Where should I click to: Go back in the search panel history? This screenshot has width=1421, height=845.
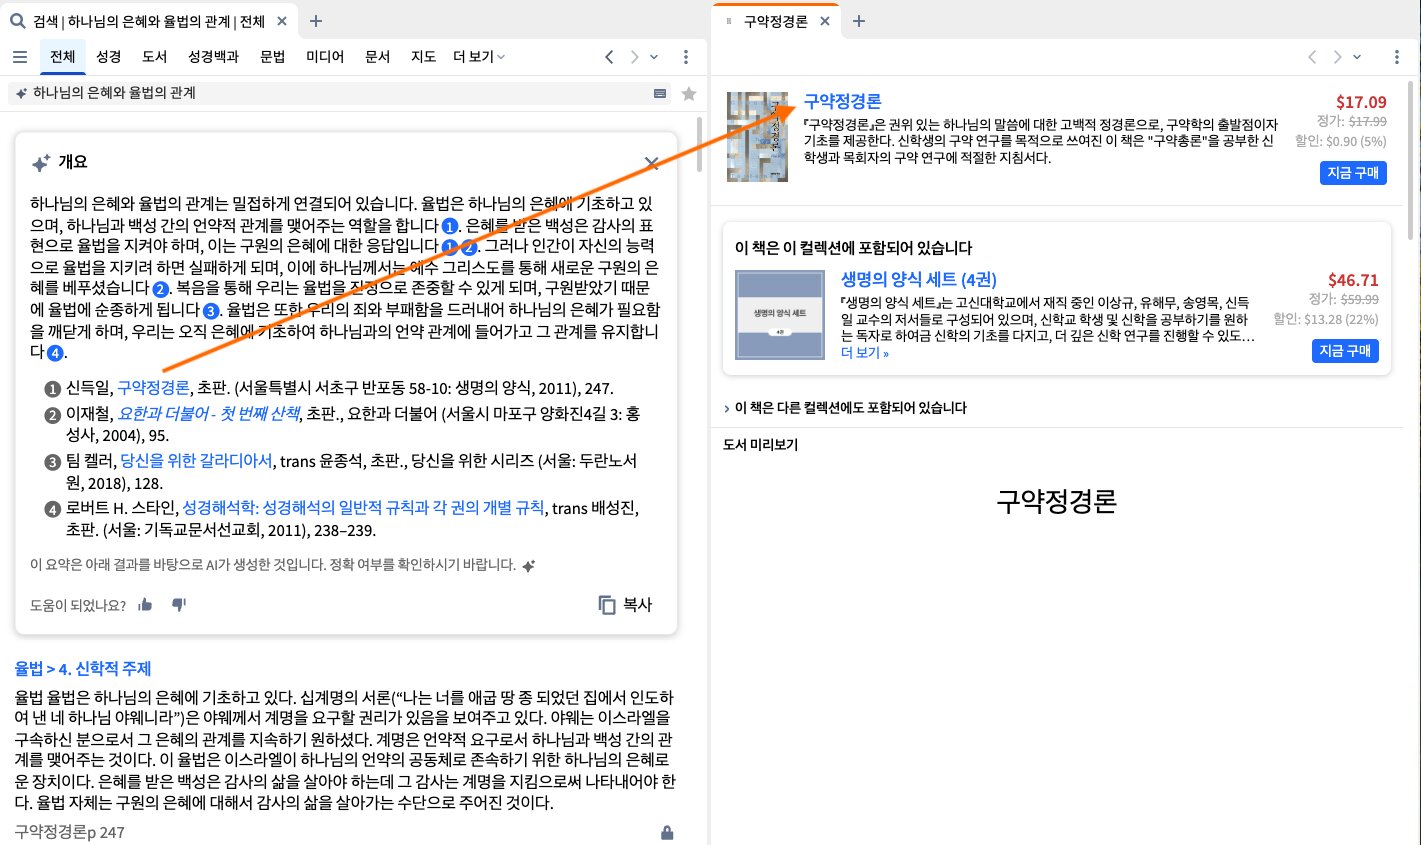pos(609,57)
